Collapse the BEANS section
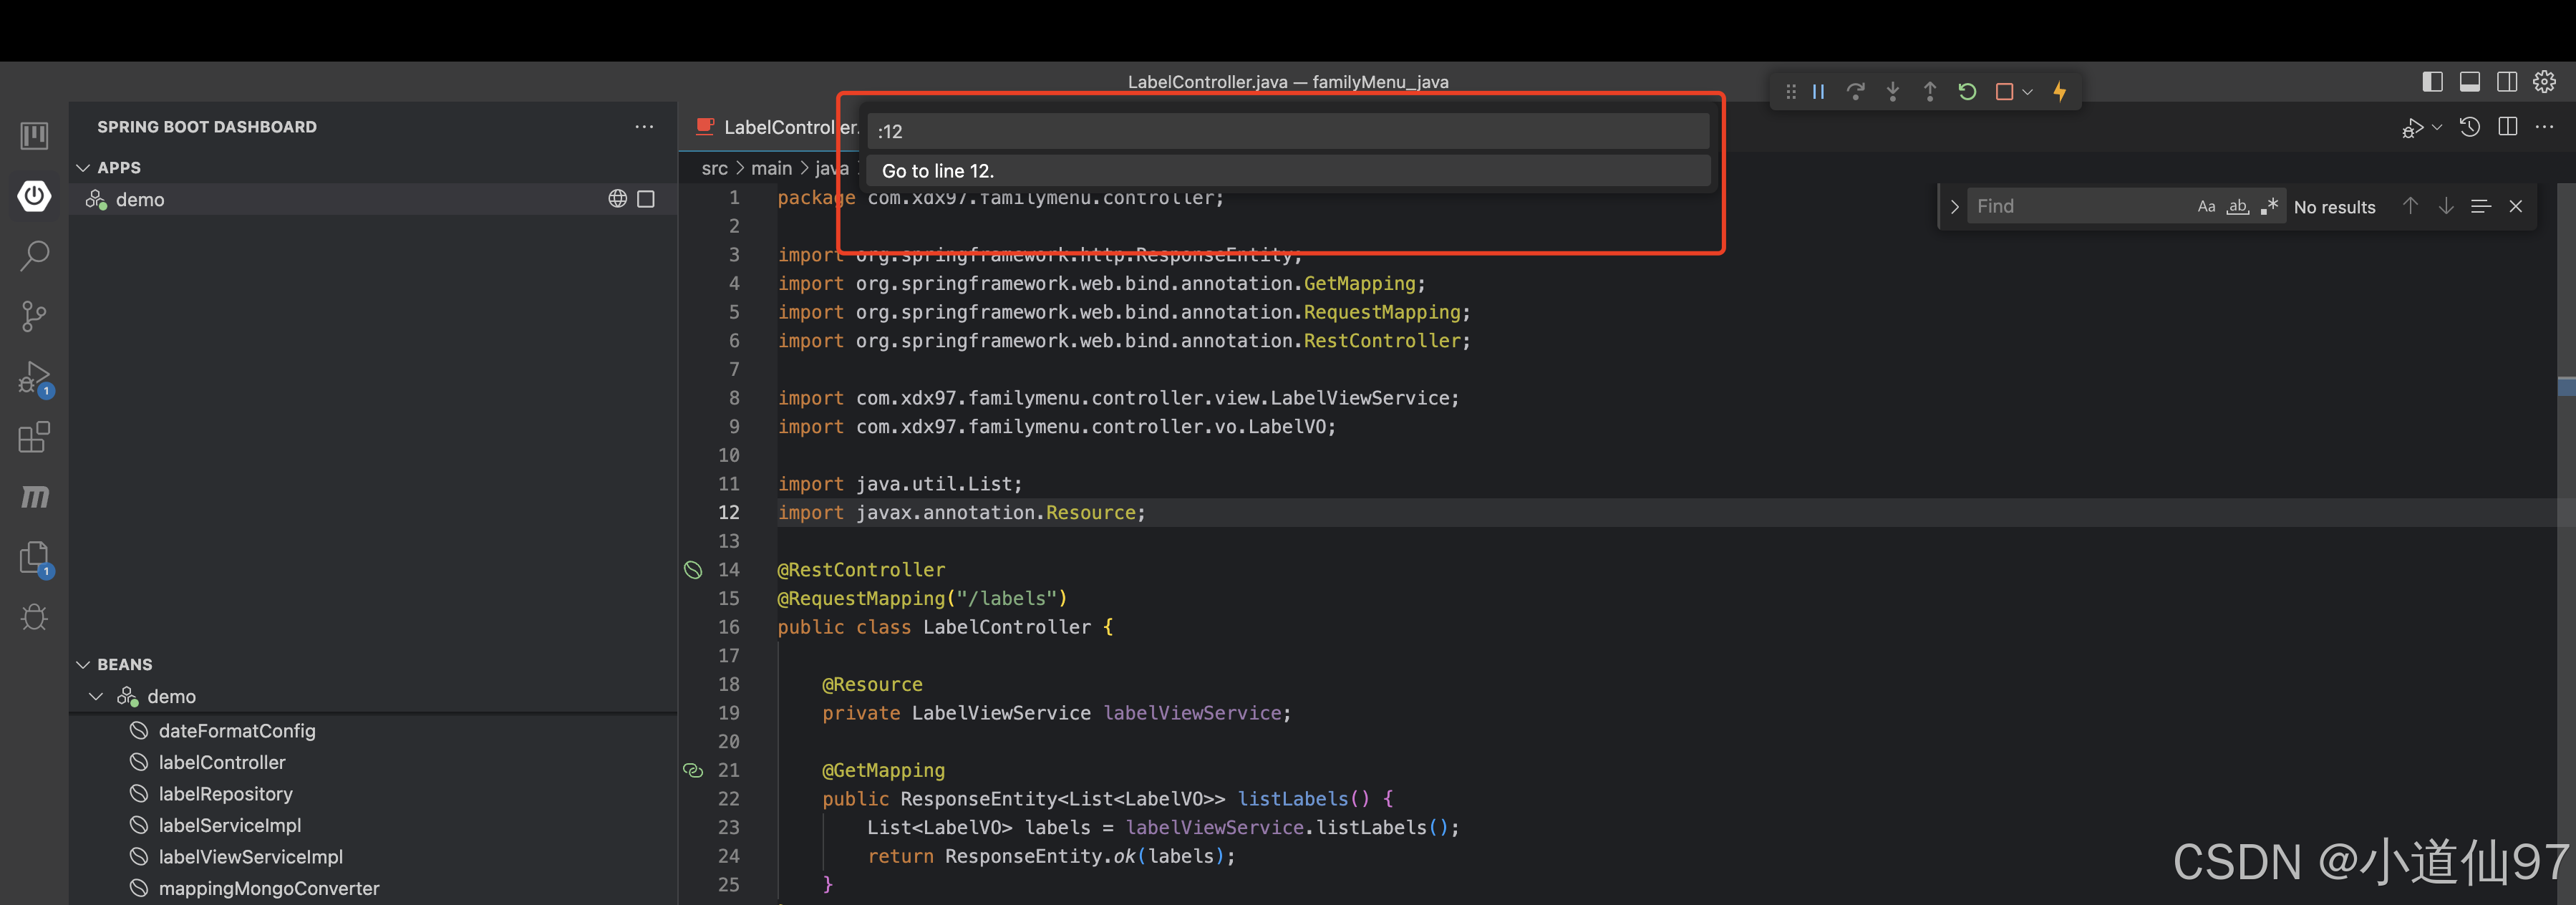This screenshot has height=905, width=2576. point(84,665)
